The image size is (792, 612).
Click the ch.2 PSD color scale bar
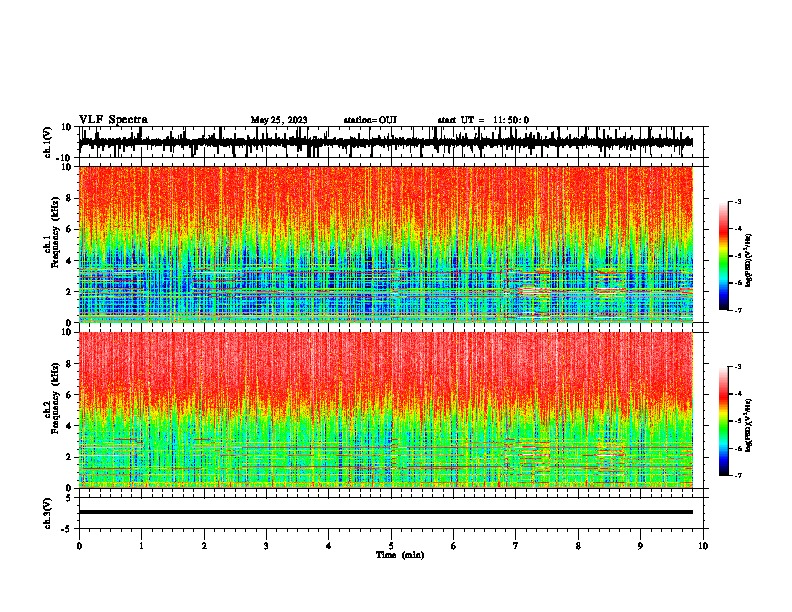pos(724,421)
